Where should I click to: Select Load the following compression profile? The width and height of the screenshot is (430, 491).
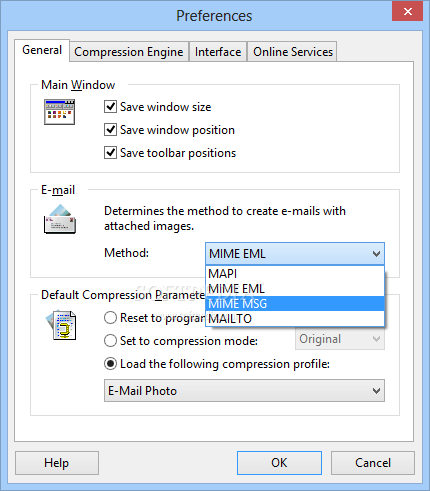point(110,364)
